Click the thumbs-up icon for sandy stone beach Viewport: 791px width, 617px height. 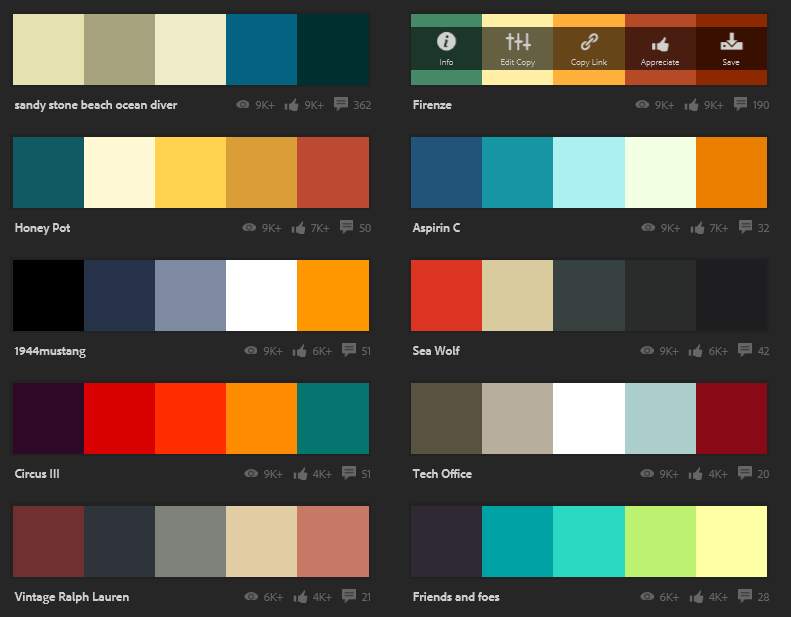pos(291,104)
